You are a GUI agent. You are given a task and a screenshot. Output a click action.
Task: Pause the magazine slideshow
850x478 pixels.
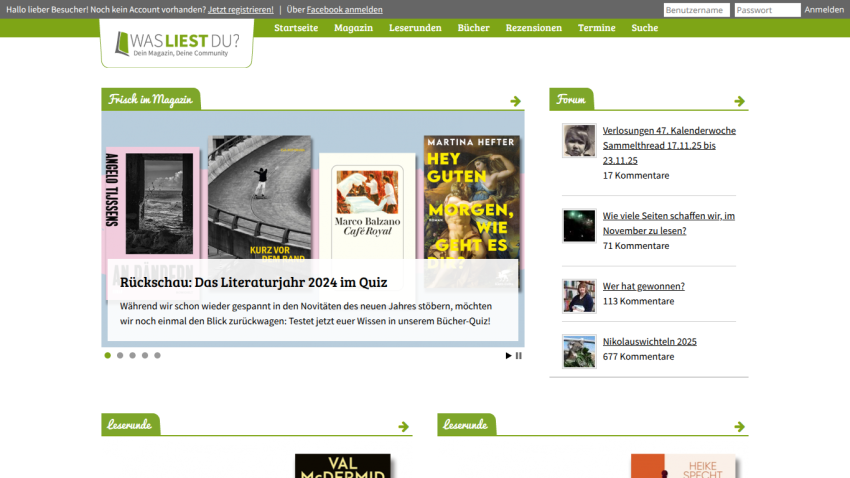point(519,356)
